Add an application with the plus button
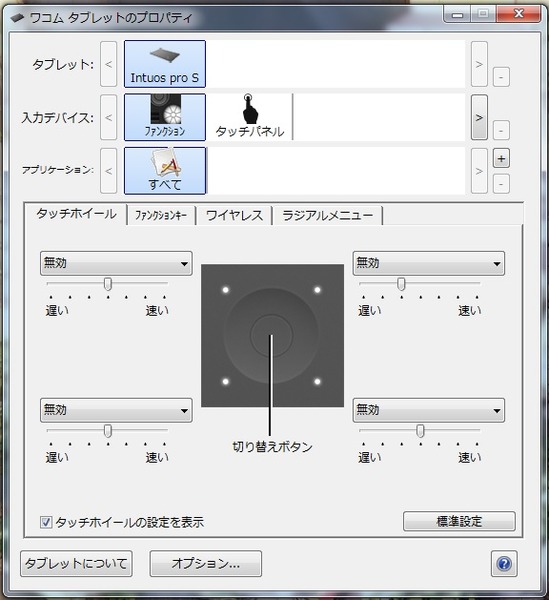The width and height of the screenshot is (549, 600). (501, 158)
